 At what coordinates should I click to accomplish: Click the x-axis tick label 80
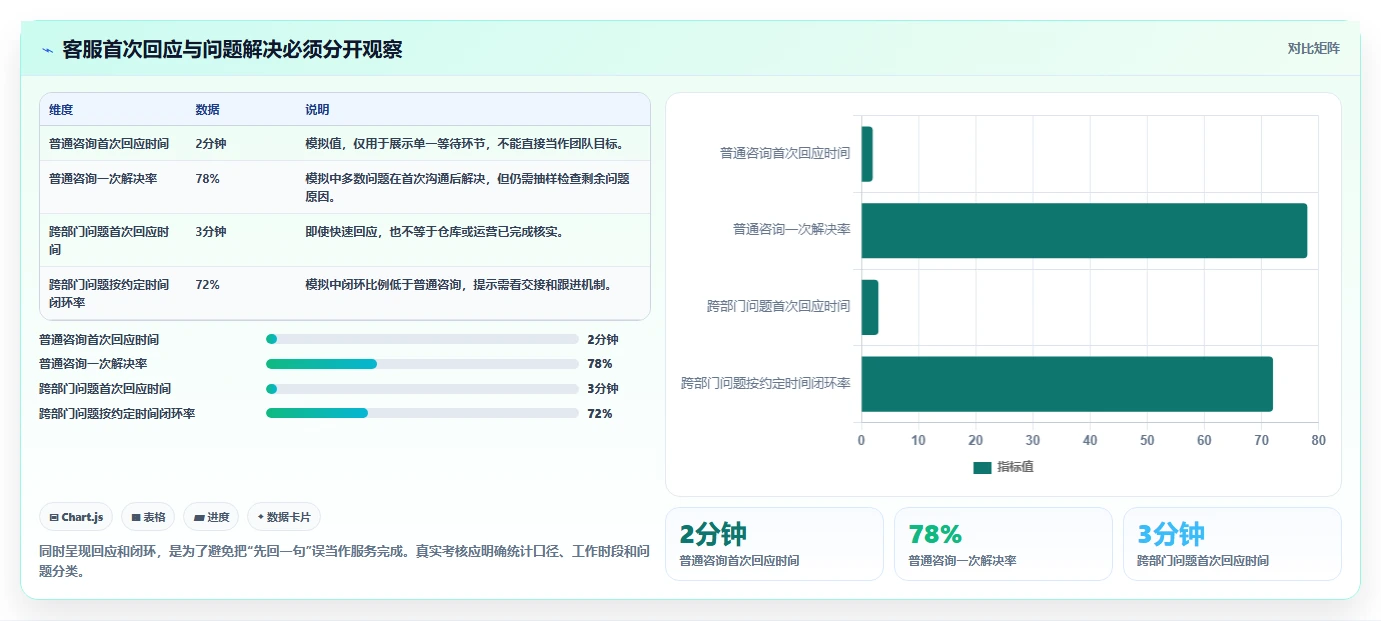coord(1318,440)
